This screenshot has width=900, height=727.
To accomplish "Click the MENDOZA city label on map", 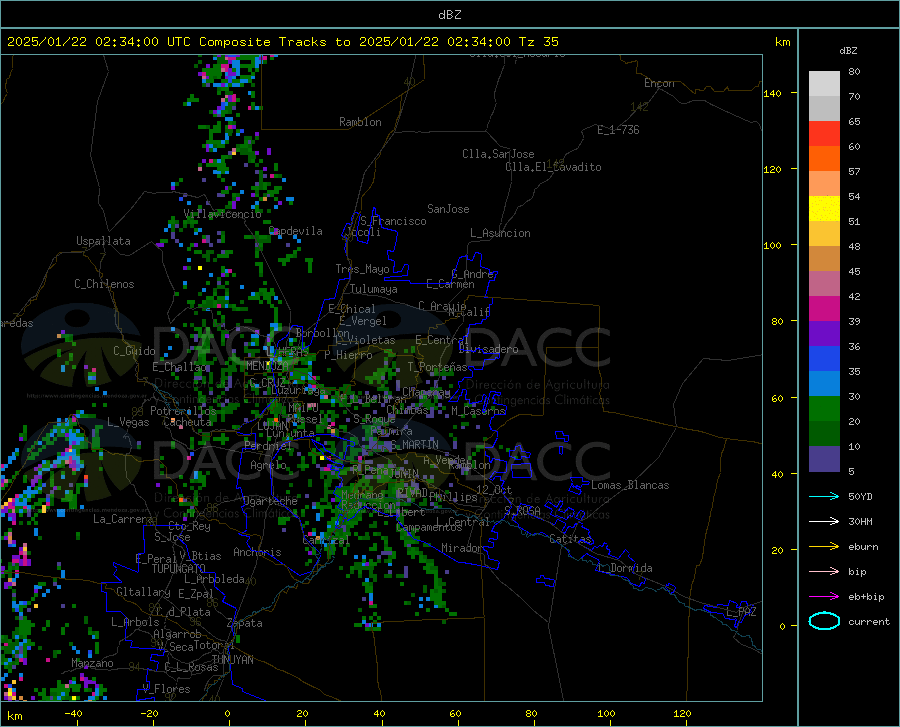I will [x=266, y=366].
